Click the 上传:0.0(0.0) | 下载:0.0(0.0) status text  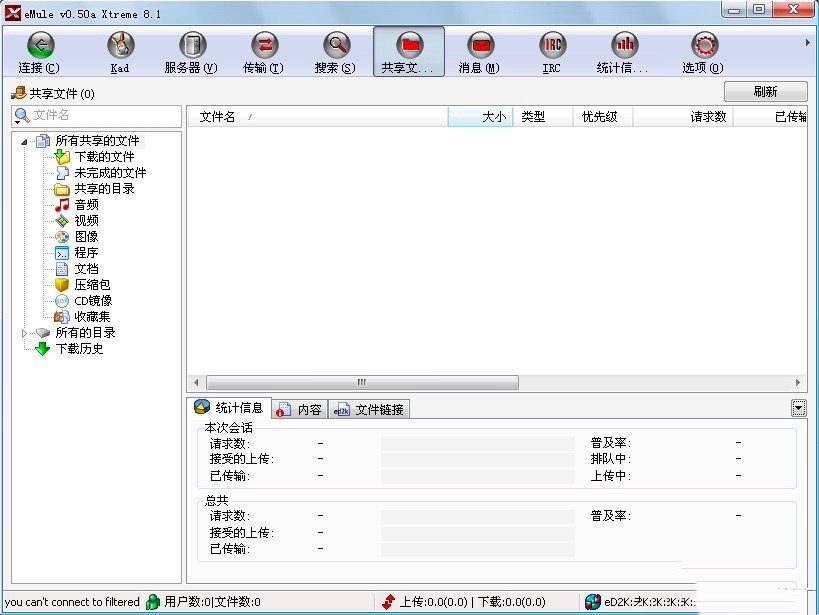tap(472, 602)
